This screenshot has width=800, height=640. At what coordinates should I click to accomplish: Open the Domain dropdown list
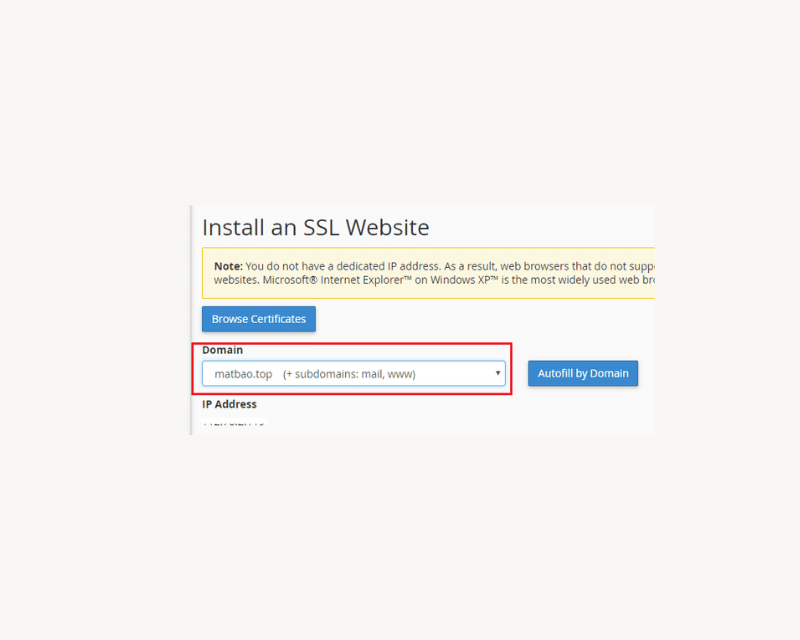click(x=353, y=374)
